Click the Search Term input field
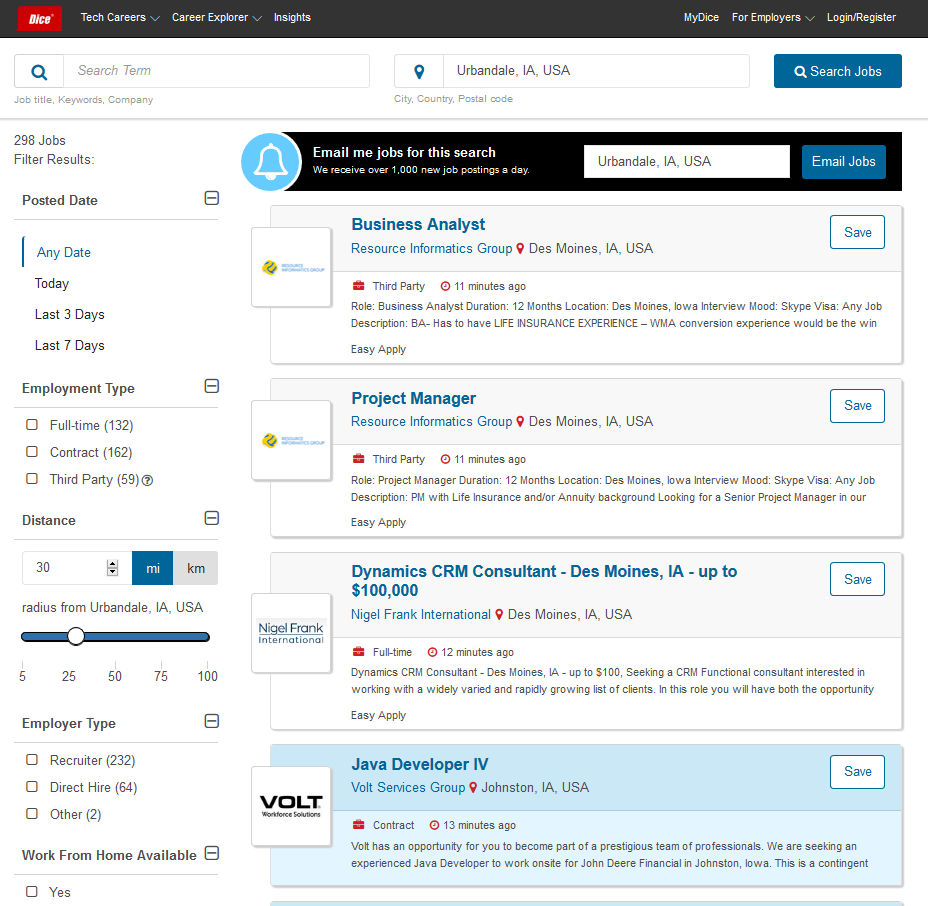This screenshot has height=906, width=928. [217, 71]
